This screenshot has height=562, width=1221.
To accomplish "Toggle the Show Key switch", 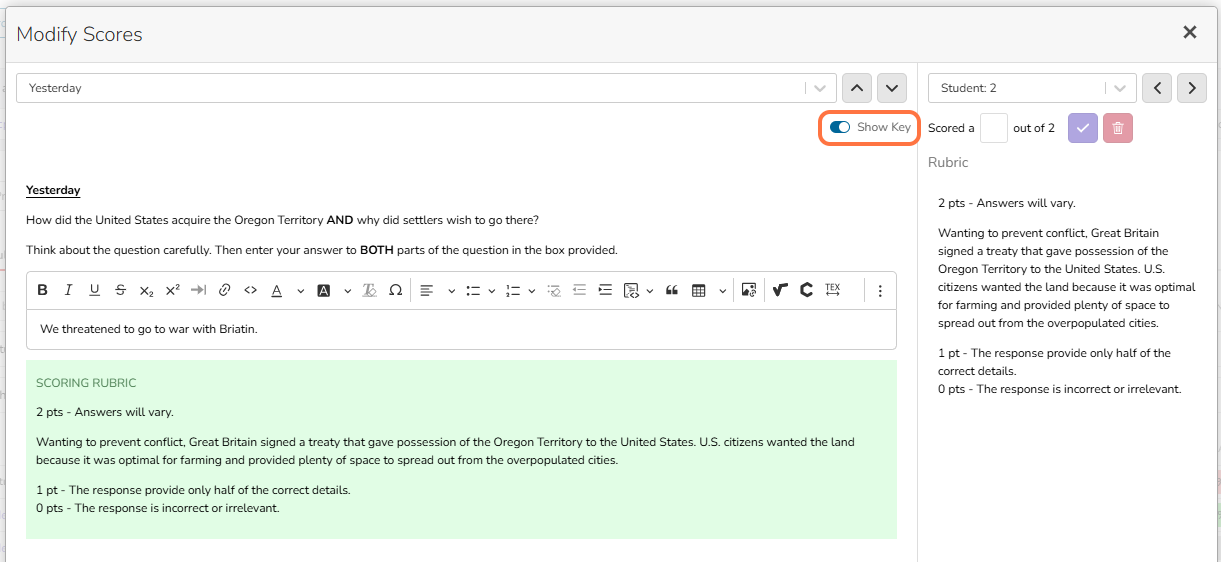I will 840,127.
